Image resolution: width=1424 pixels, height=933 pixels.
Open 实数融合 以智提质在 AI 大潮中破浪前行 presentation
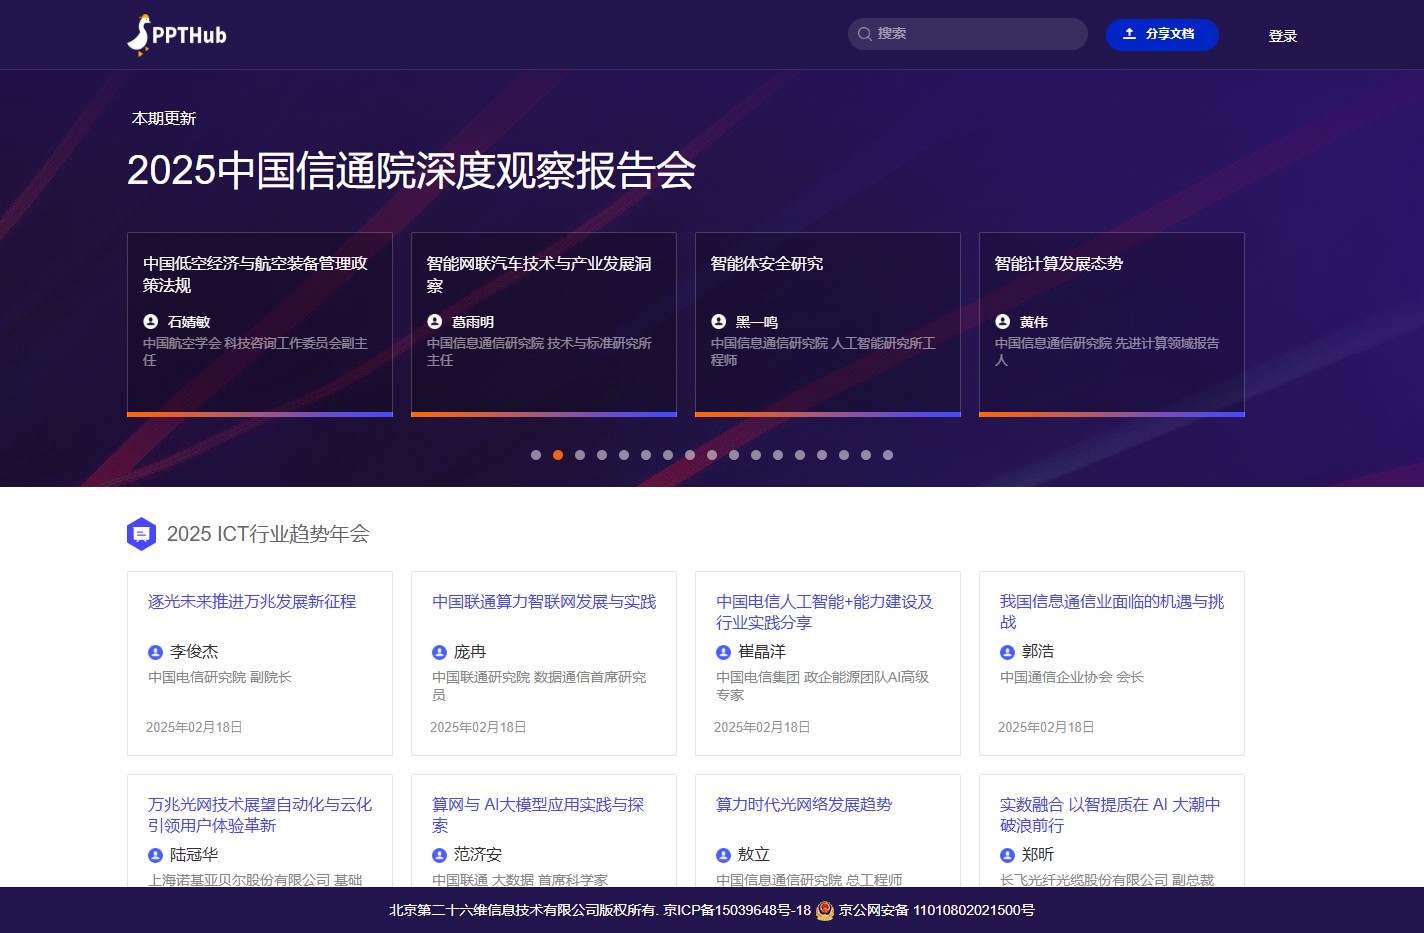tap(1110, 815)
